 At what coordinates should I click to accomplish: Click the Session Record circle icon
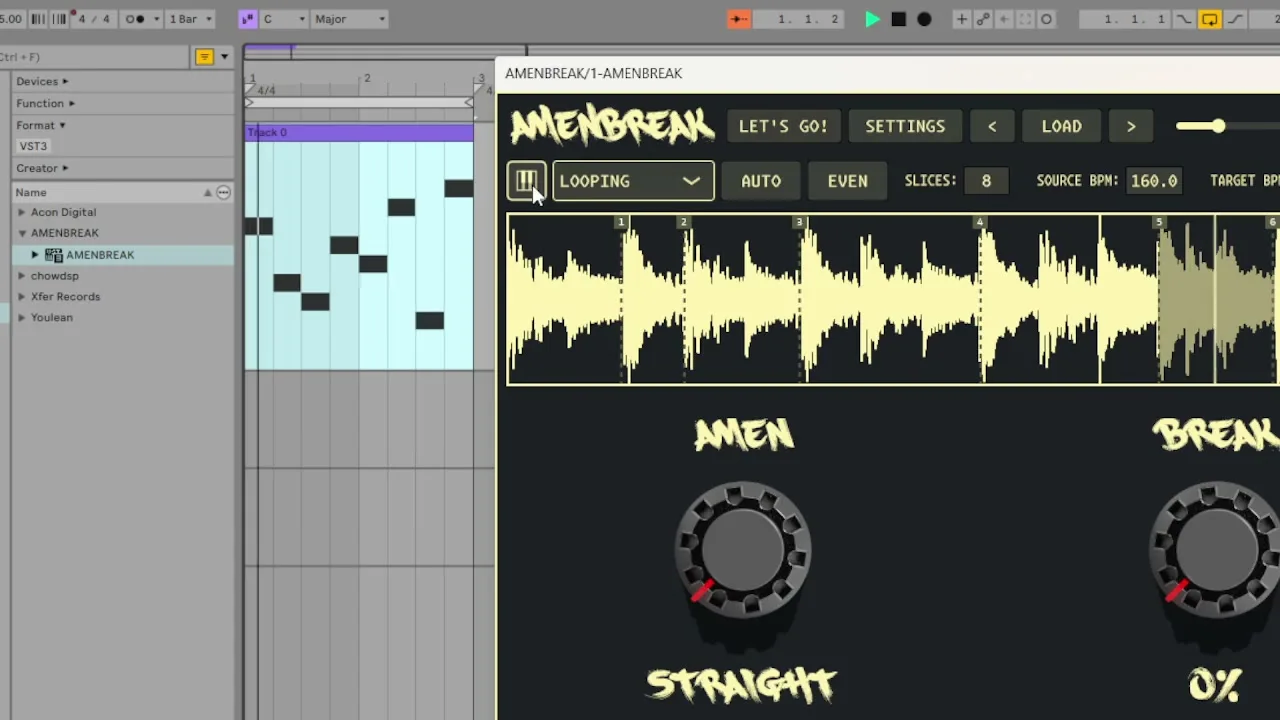[x=1046, y=19]
